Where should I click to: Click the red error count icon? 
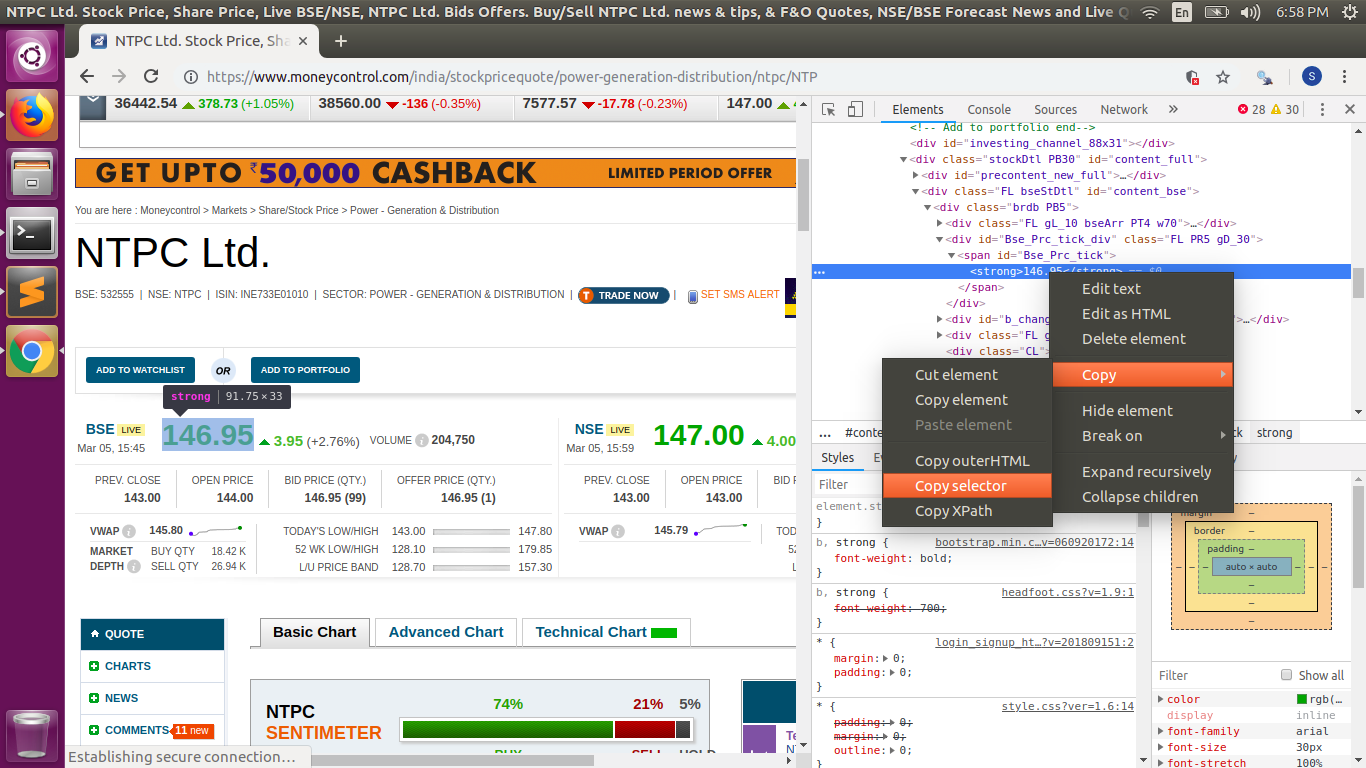click(1243, 109)
